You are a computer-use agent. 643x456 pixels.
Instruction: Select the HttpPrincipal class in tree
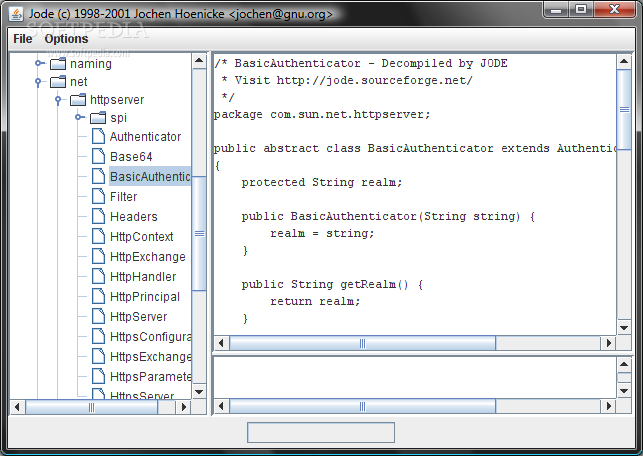pyautogui.click(x=145, y=296)
